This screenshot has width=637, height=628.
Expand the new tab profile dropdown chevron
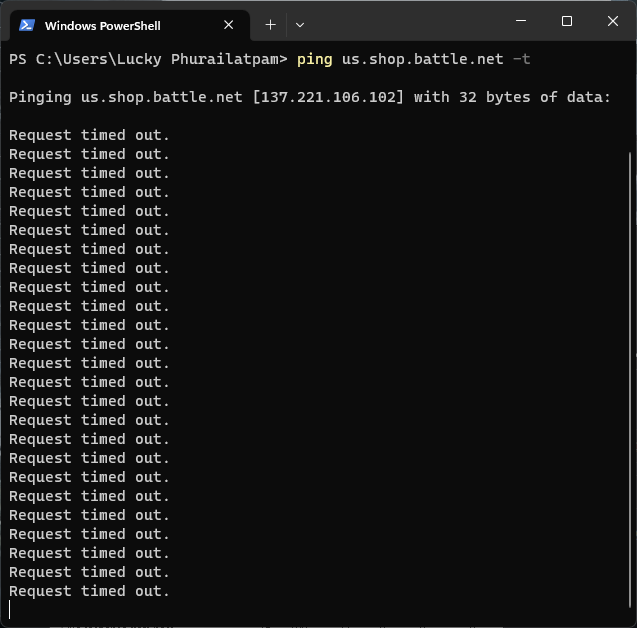[300, 24]
